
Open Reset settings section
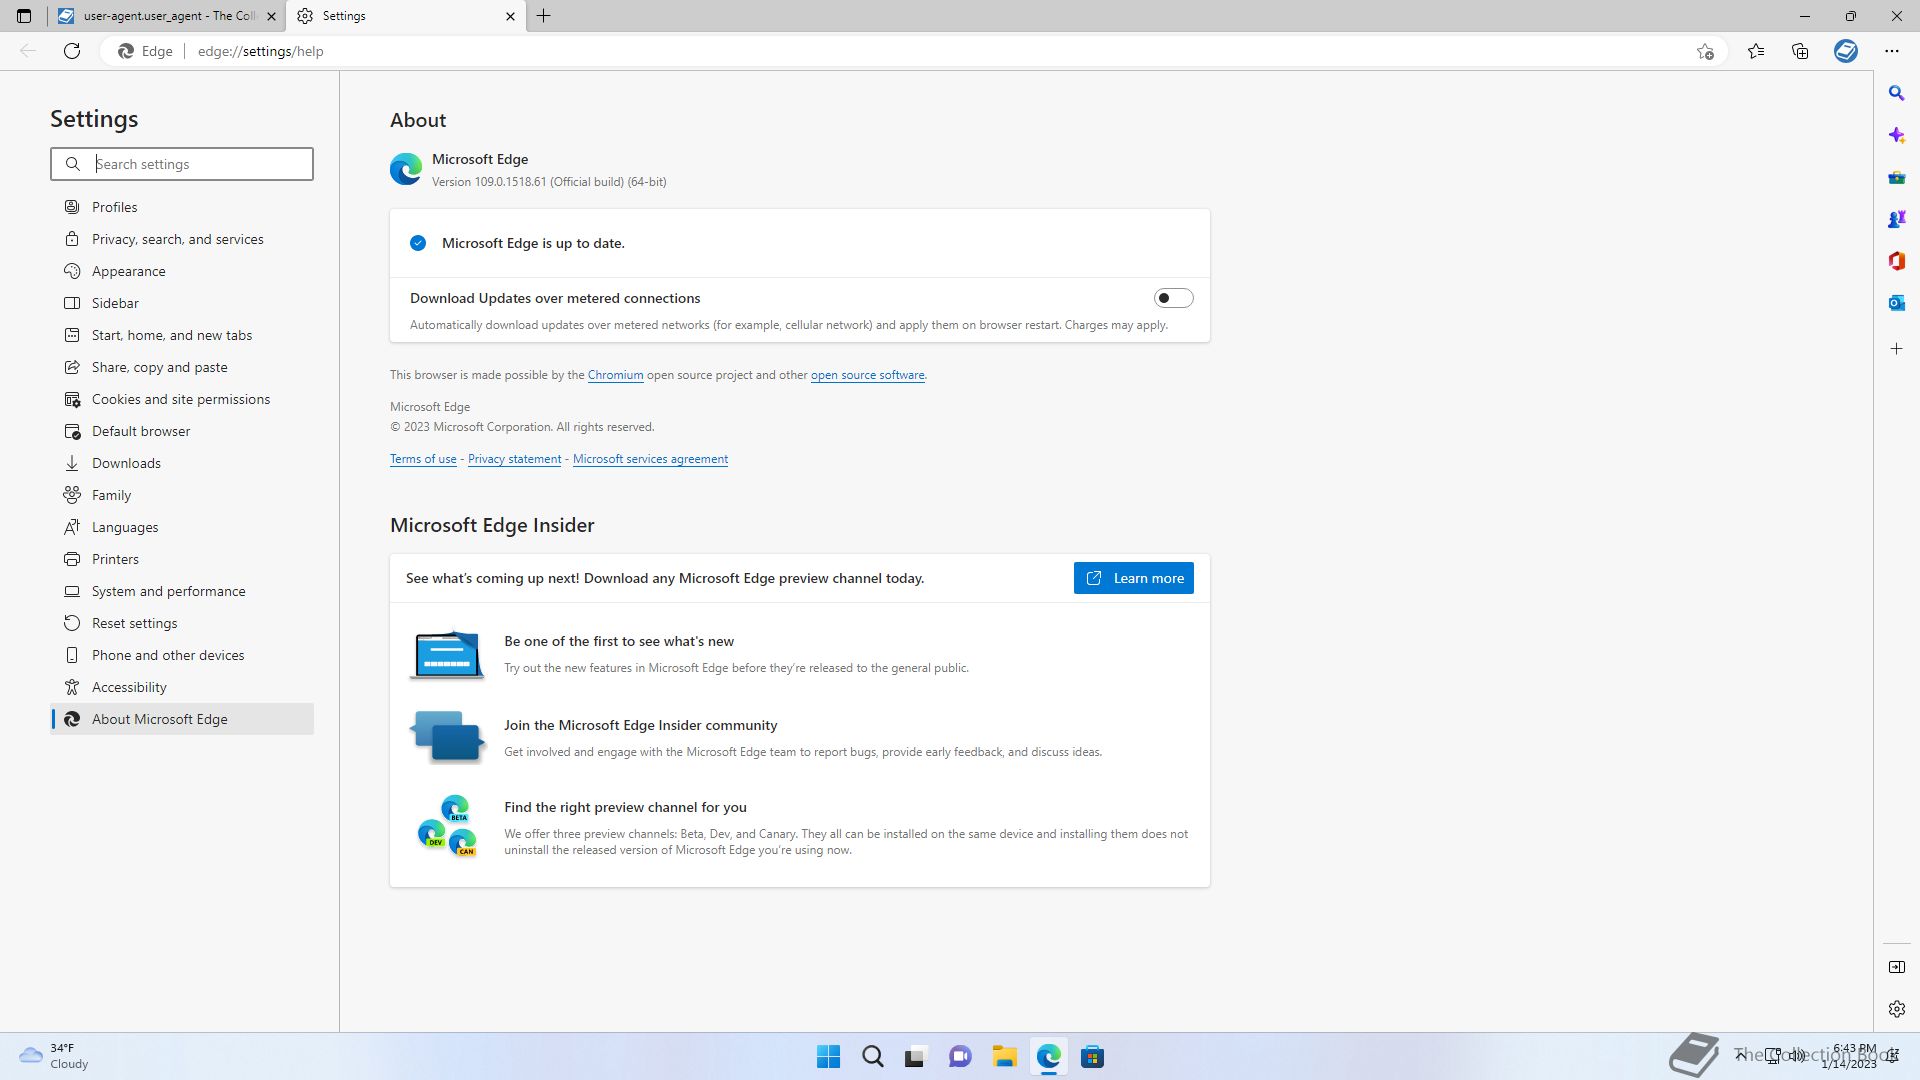(x=182, y=623)
